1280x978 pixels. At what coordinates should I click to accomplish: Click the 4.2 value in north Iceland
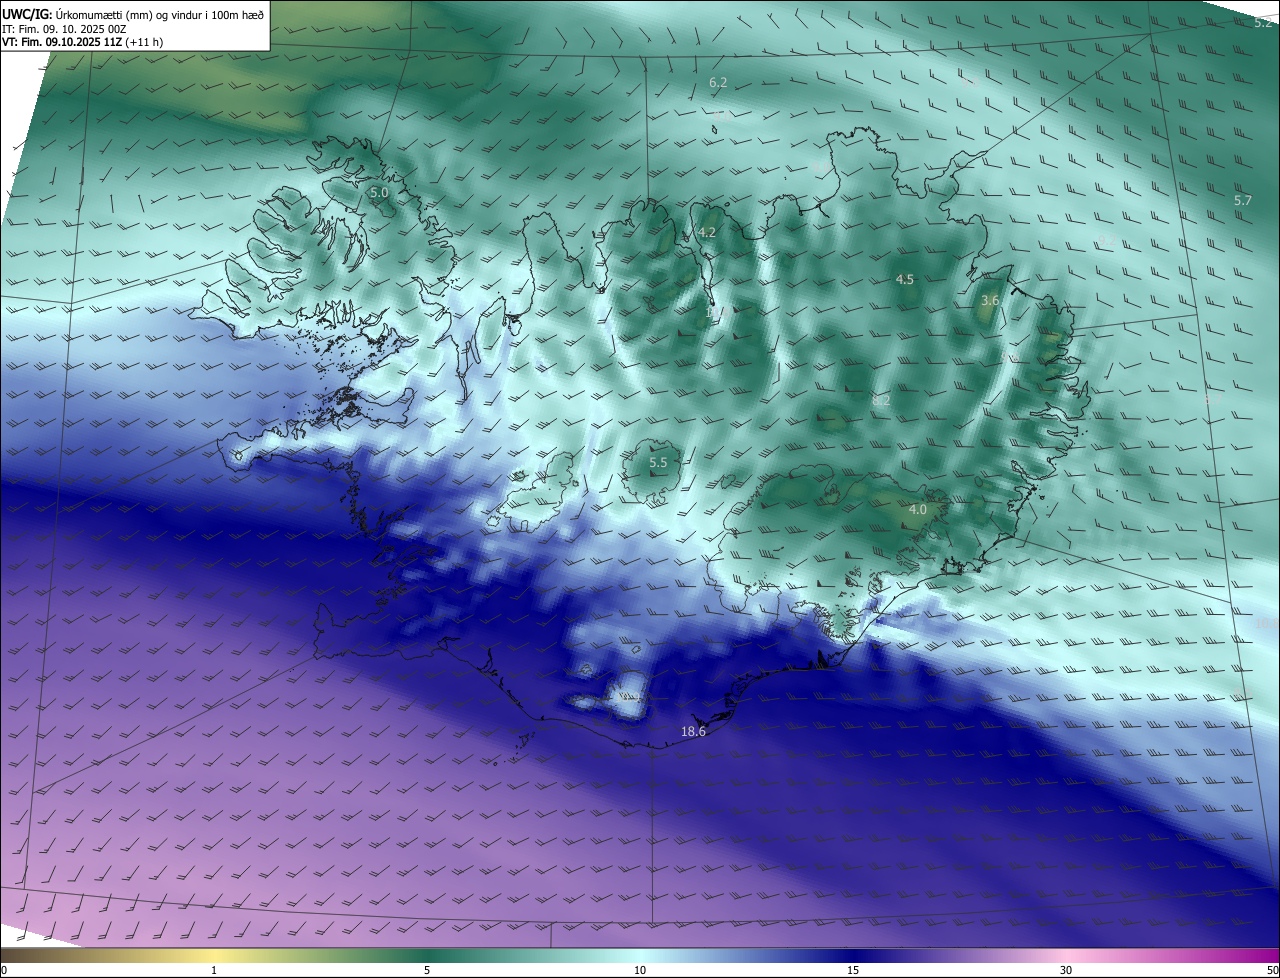707,232
